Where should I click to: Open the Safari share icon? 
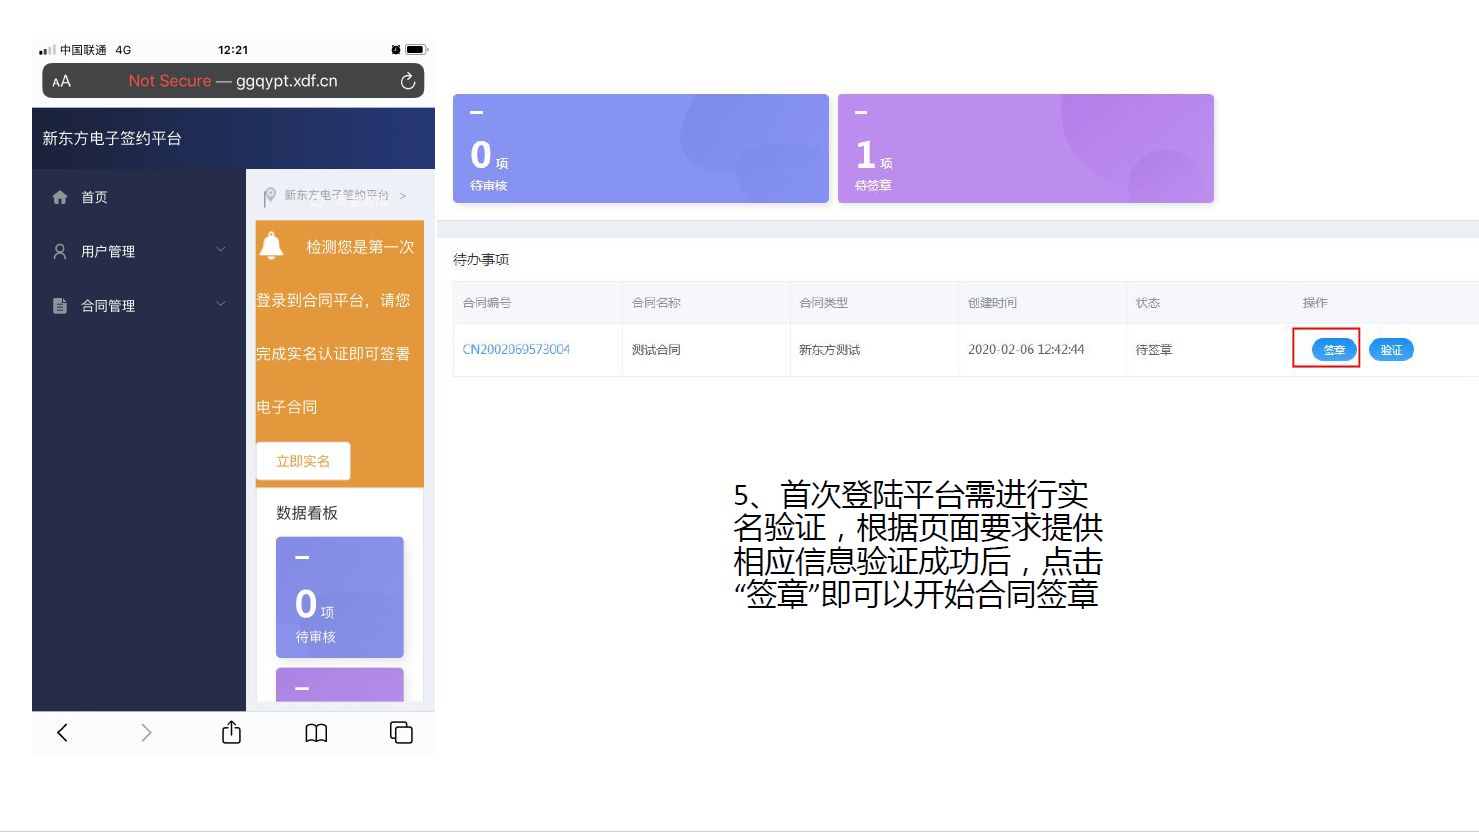click(231, 733)
